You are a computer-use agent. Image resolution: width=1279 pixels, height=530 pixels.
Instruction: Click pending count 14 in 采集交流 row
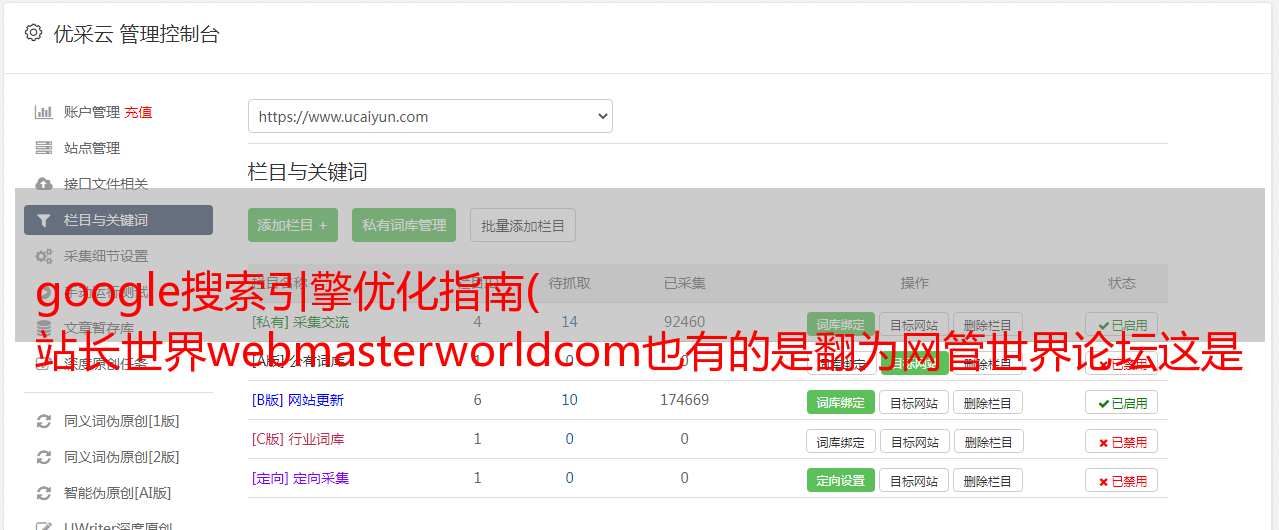pos(570,322)
